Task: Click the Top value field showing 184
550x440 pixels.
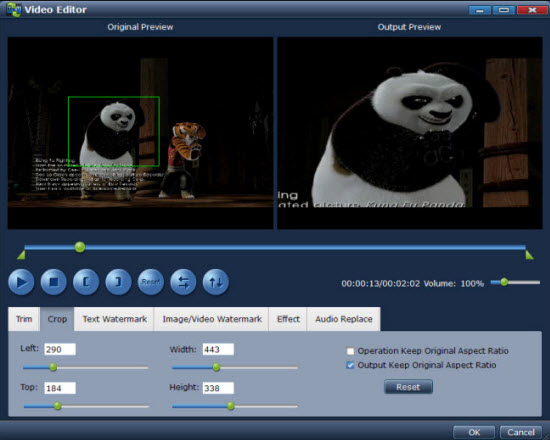Action: [x=60, y=388]
